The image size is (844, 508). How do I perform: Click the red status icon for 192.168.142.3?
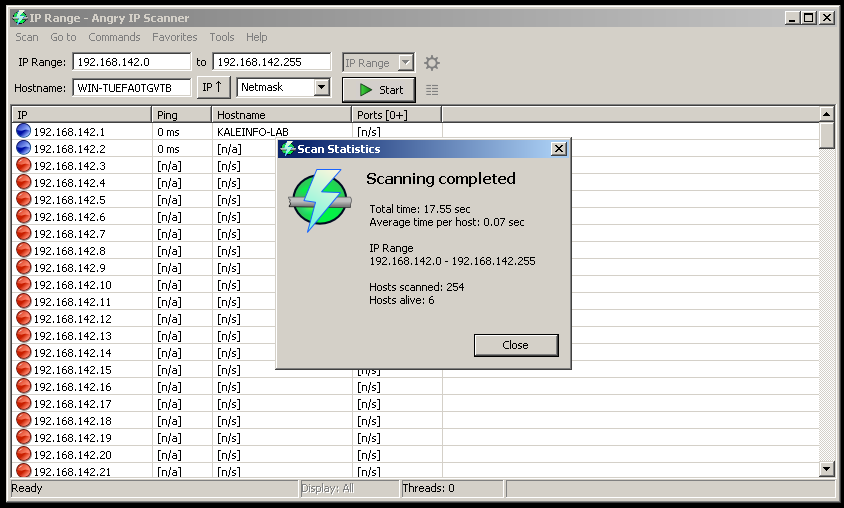24,165
